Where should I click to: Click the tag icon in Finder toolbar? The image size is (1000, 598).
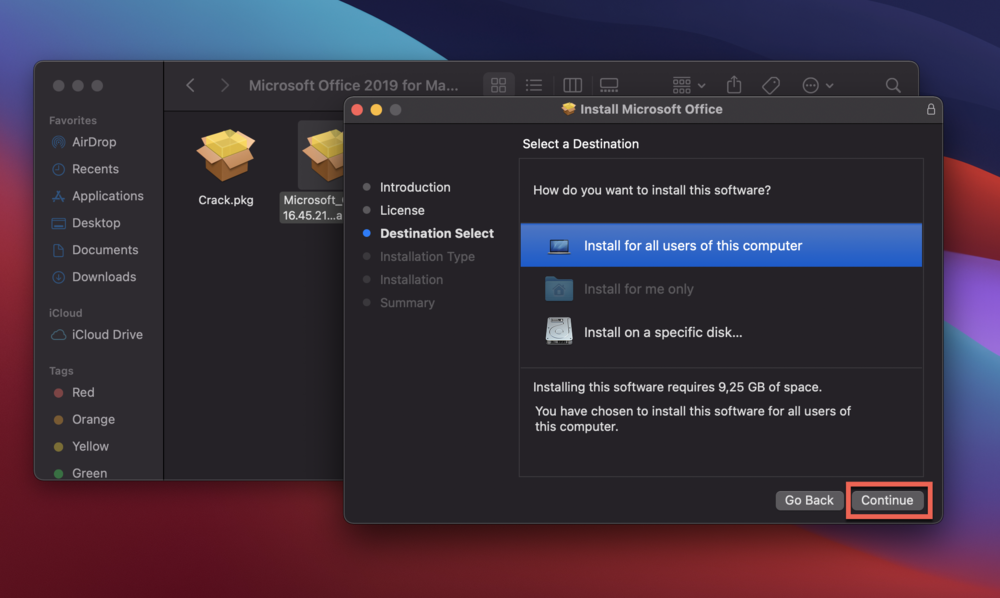tap(770, 86)
